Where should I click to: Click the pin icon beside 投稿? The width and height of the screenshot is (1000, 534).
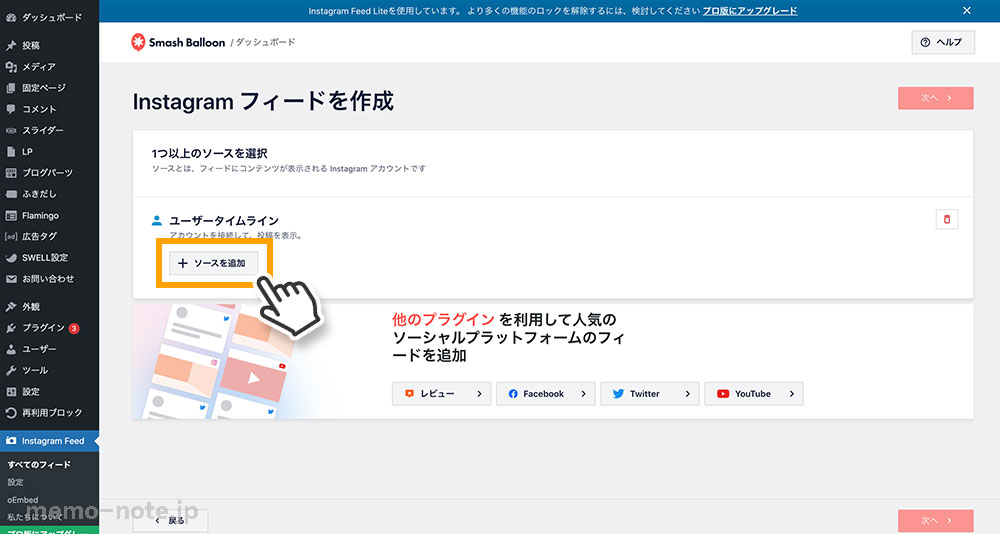point(11,45)
